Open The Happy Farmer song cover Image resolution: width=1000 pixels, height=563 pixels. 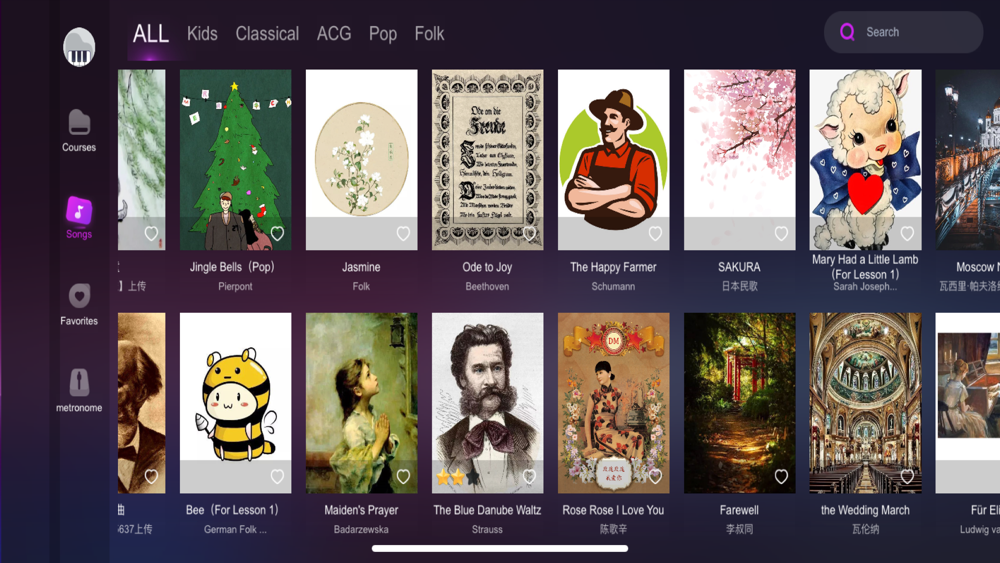(x=614, y=159)
